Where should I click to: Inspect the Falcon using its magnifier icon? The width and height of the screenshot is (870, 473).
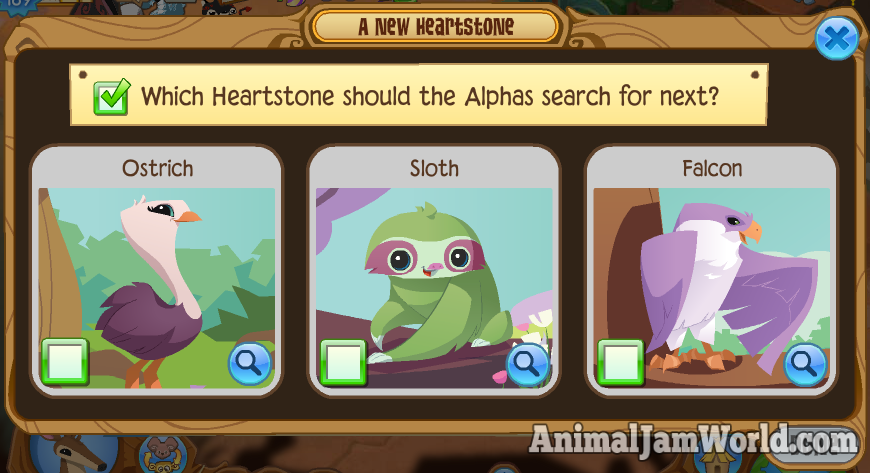[806, 364]
